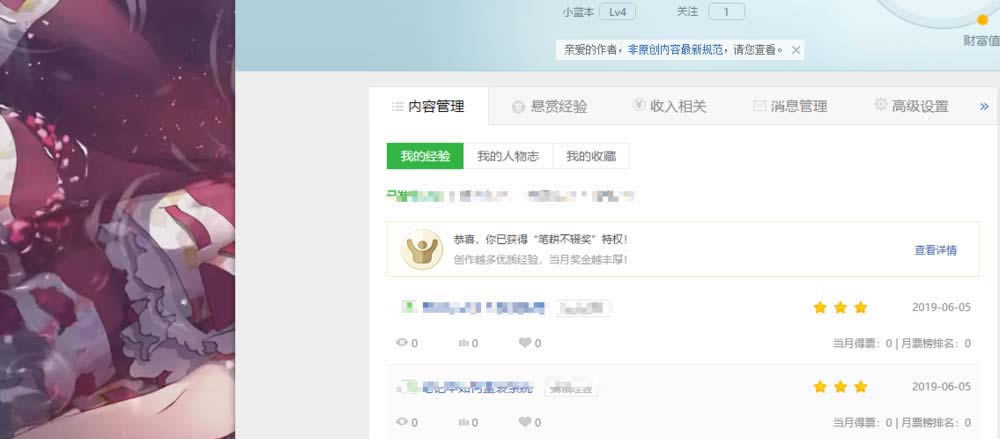Expand more tabs with the » arrow

click(984, 106)
